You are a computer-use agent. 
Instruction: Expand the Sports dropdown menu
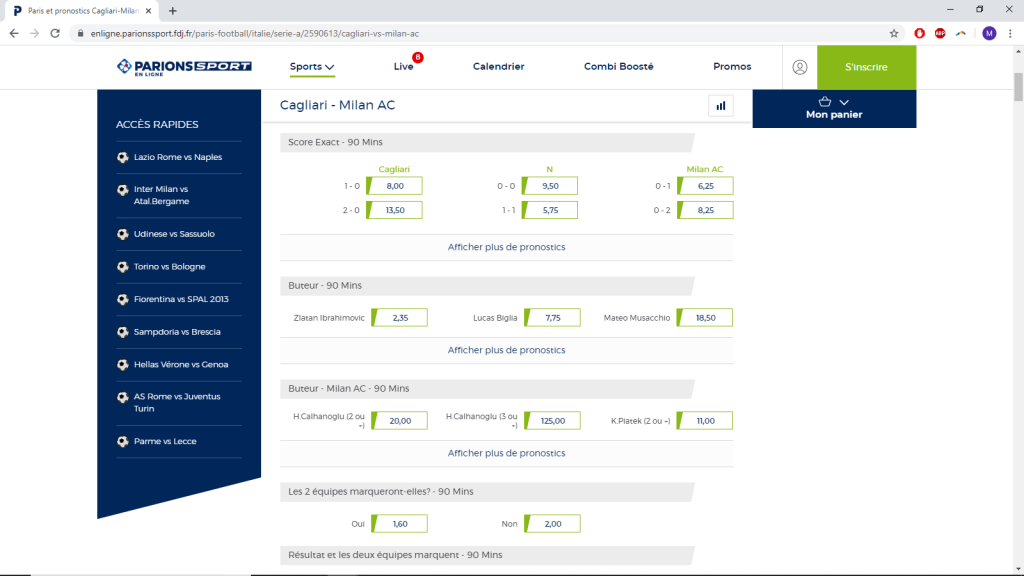(312, 67)
